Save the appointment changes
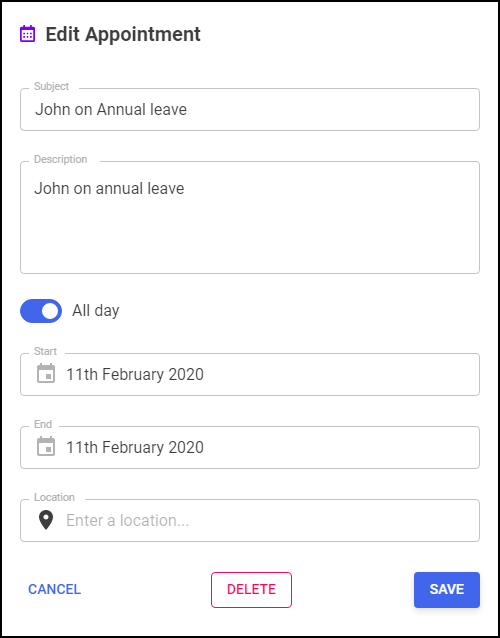This screenshot has height=638, width=500. (447, 590)
